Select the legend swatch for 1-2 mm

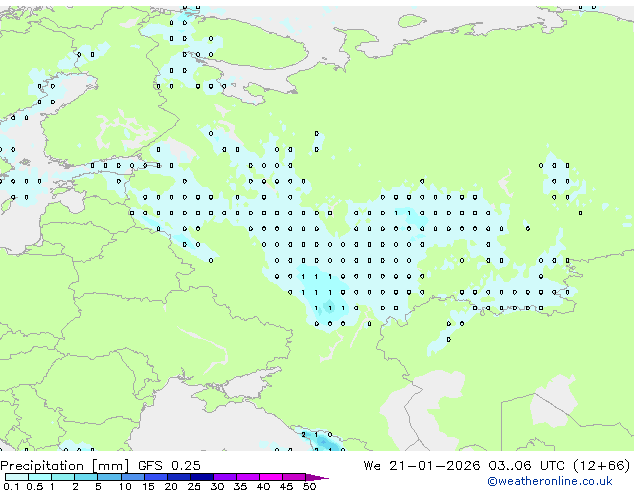click(63, 477)
